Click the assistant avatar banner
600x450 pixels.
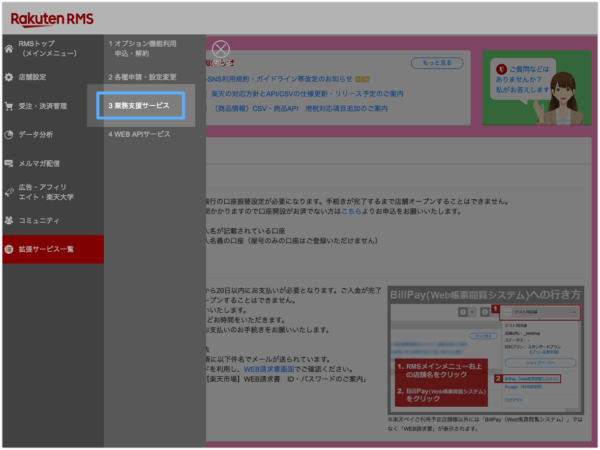click(x=537, y=88)
